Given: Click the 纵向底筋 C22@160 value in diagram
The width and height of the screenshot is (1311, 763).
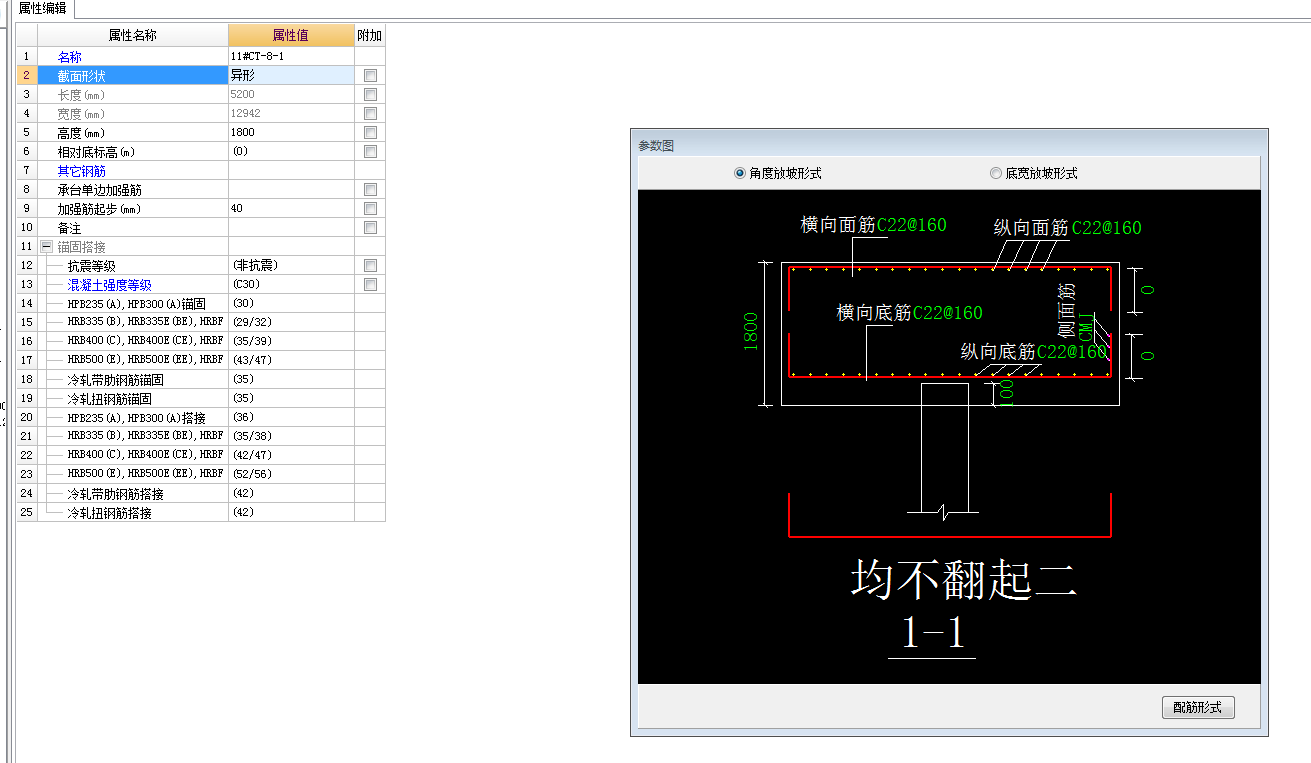Looking at the screenshot, I should click(1072, 352).
